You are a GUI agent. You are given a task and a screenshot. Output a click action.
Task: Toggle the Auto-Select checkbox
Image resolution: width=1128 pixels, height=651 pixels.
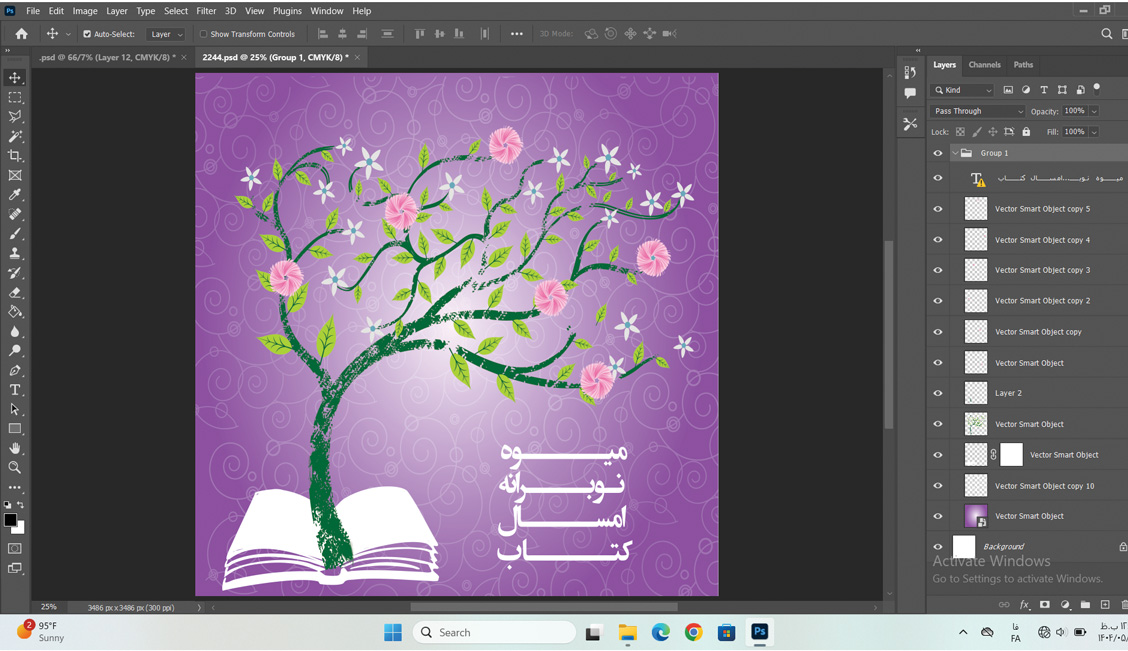pyautogui.click(x=87, y=34)
